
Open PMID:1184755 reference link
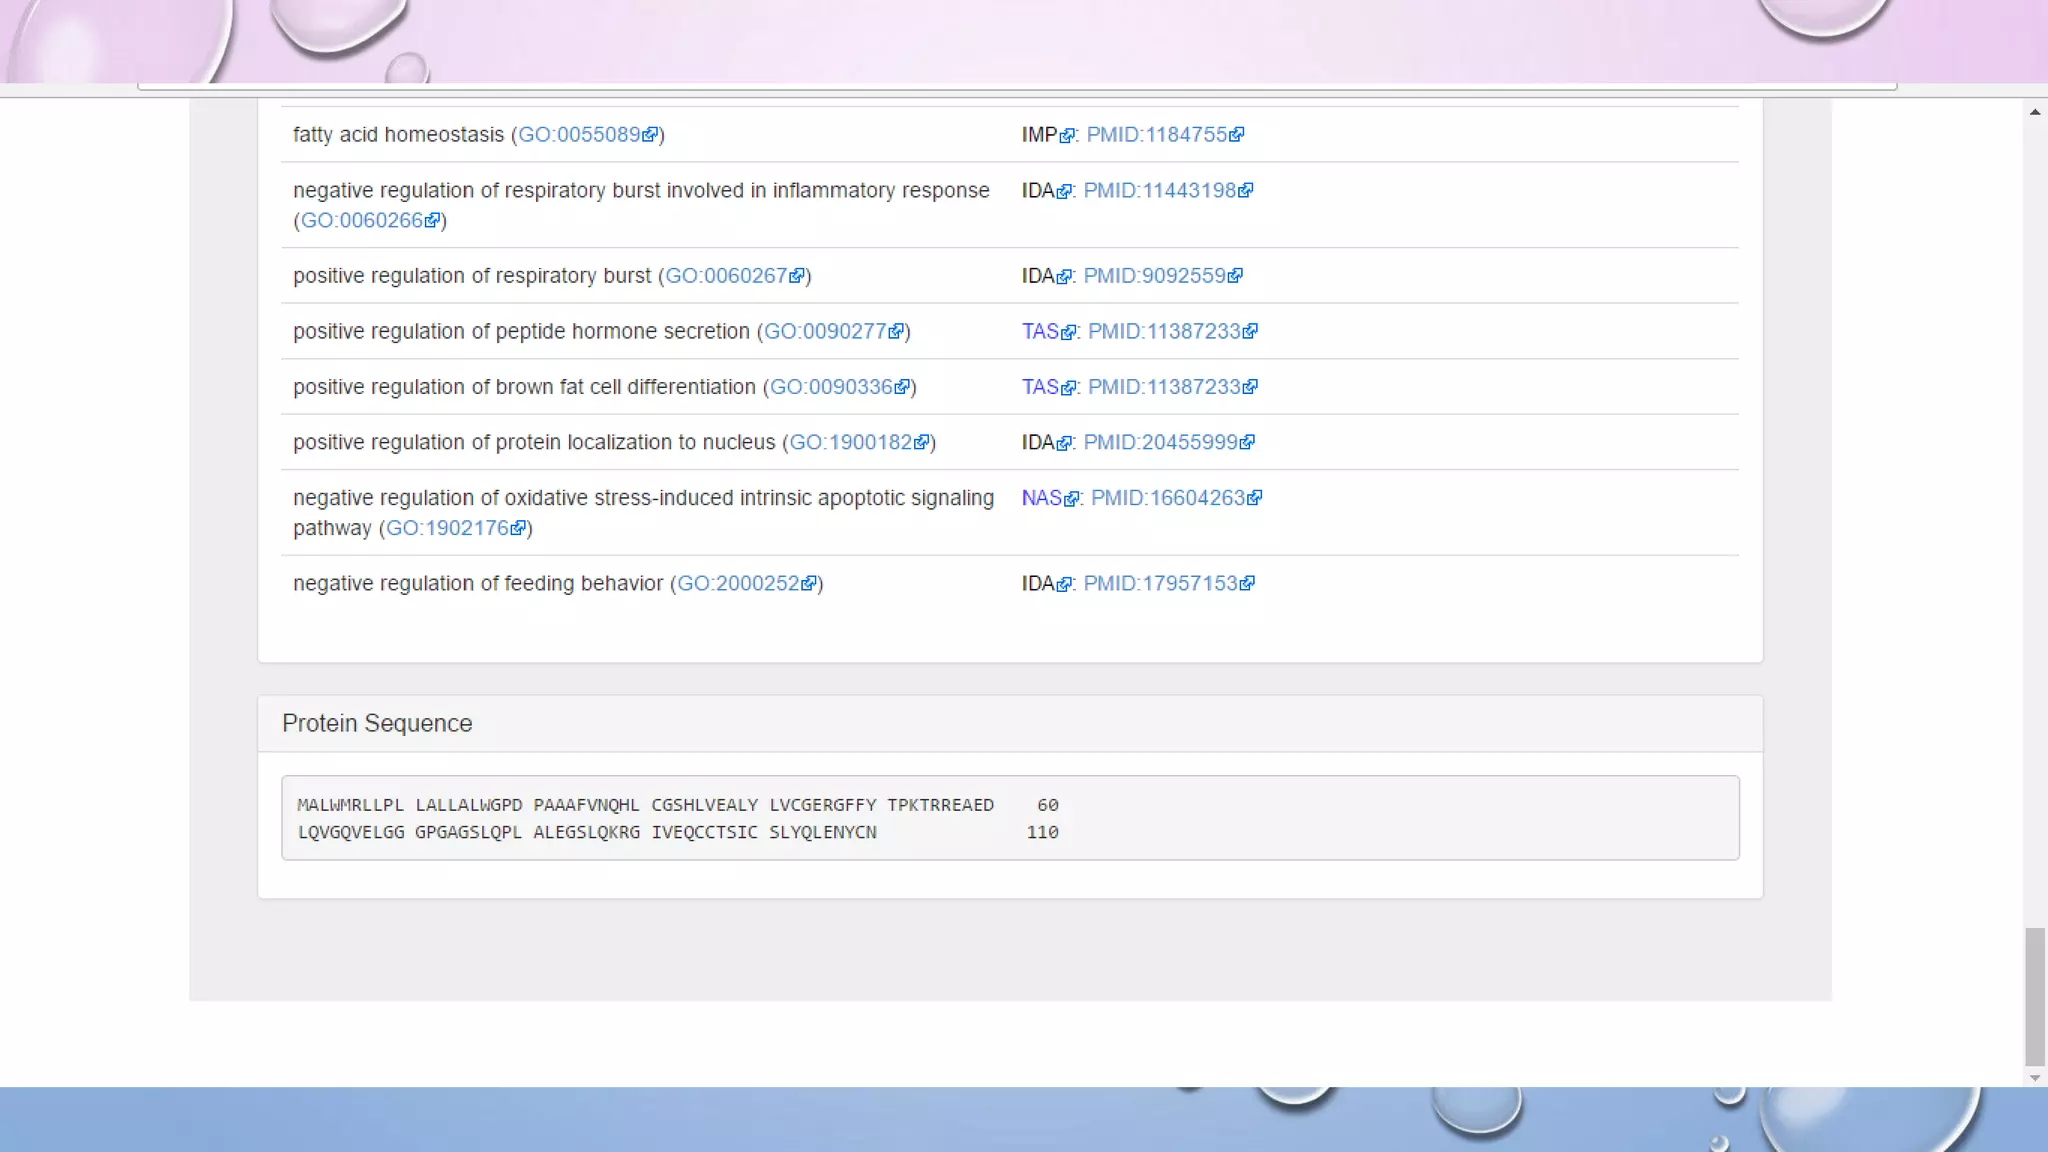click(1156, 135)
